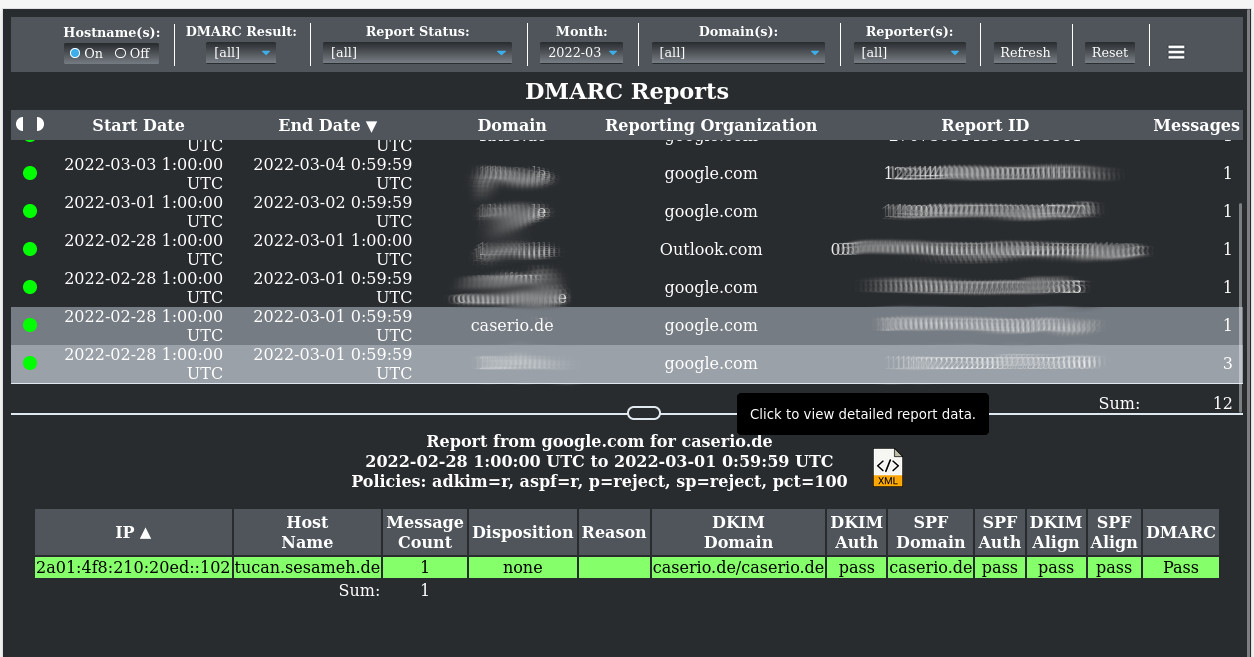This screenshot has width=1254, height=657.
Task: Click the green status dot on the Outlook.com row
Action: [29, 249]
